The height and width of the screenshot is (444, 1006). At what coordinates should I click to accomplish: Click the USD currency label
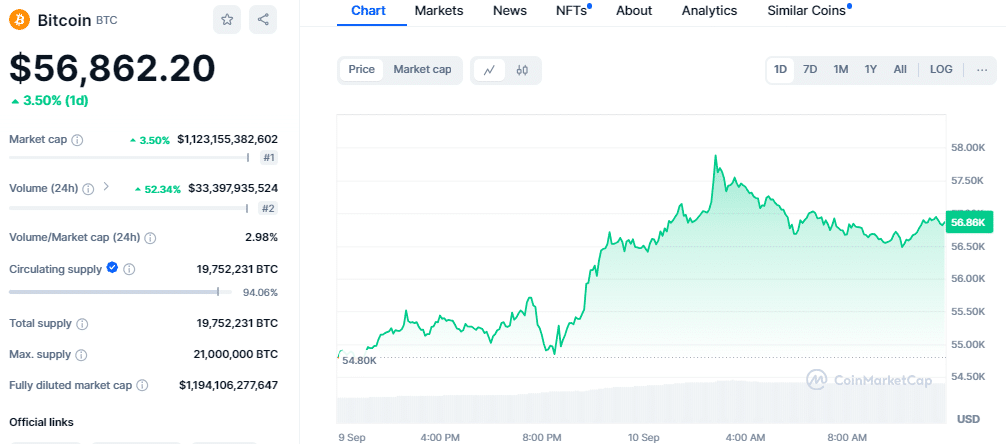969,419
